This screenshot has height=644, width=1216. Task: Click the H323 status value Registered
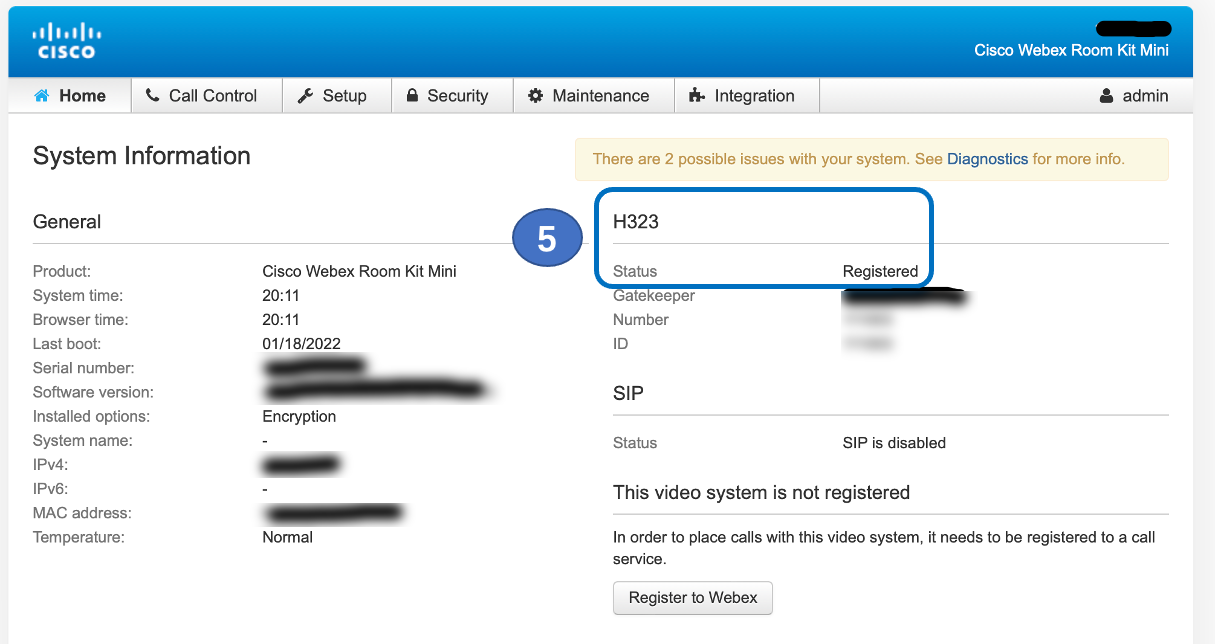880,271
